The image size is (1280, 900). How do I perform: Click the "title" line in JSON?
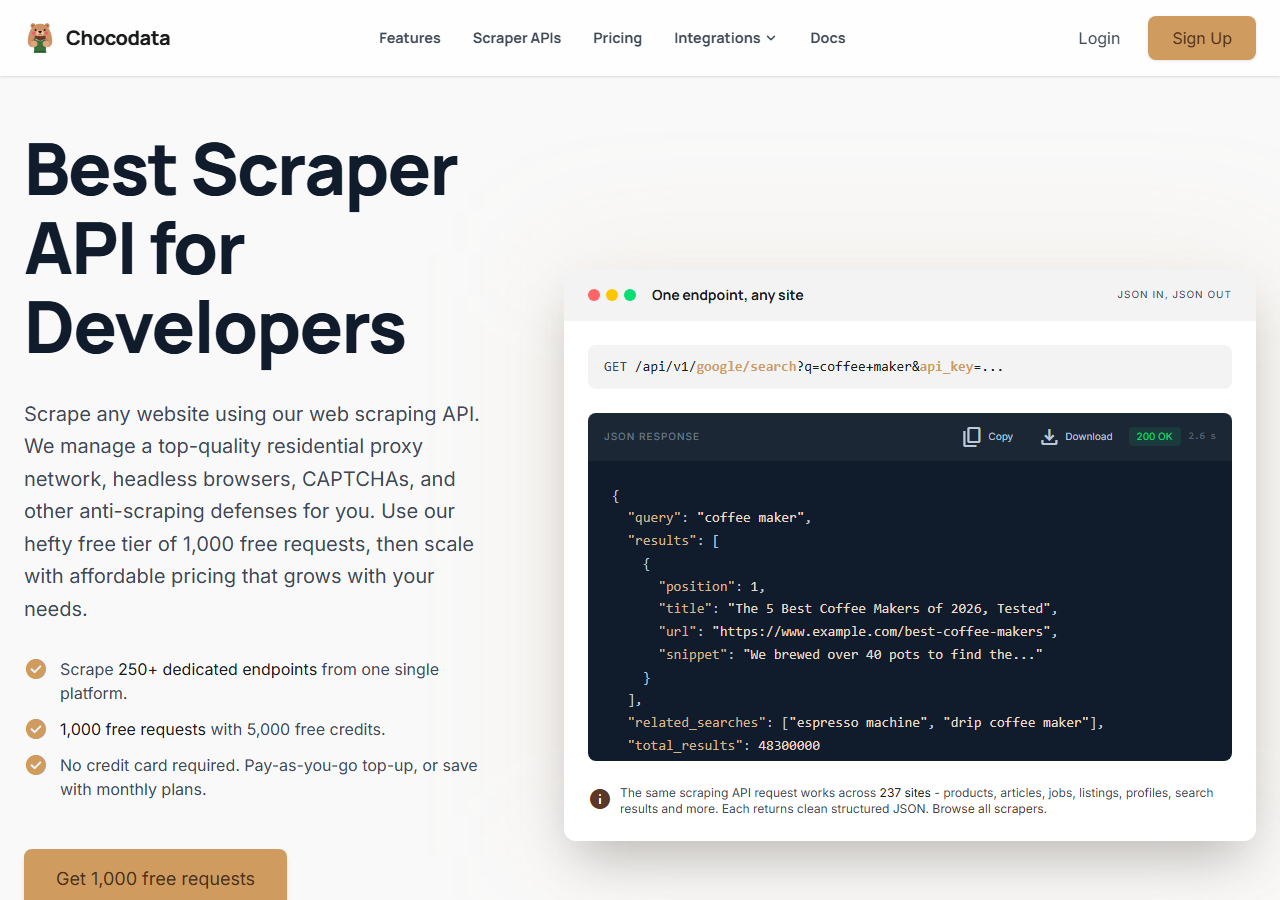(858, 608)
